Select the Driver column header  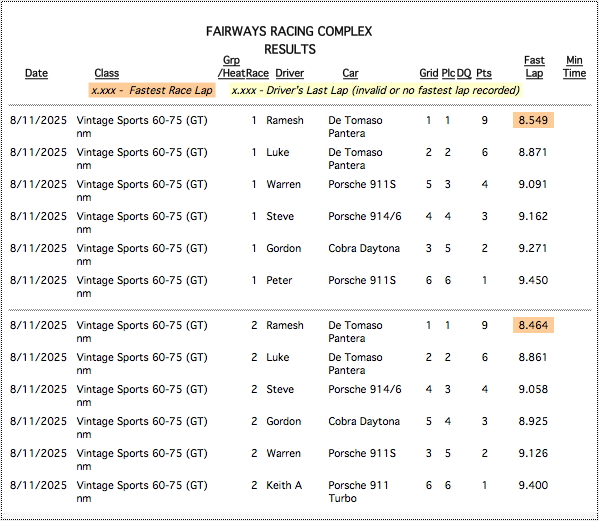click(290, 73)
